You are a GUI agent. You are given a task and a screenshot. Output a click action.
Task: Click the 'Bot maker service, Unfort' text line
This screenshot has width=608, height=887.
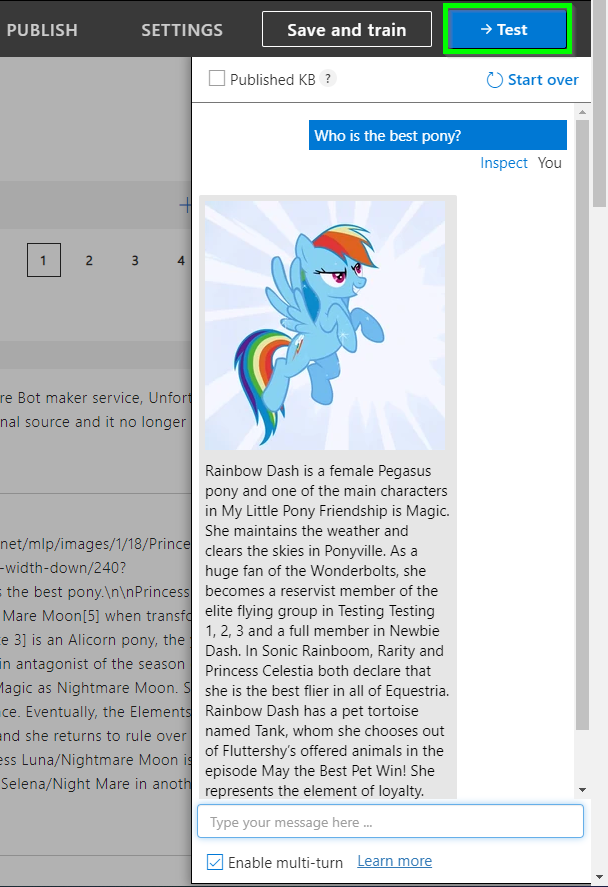point(96,398)
